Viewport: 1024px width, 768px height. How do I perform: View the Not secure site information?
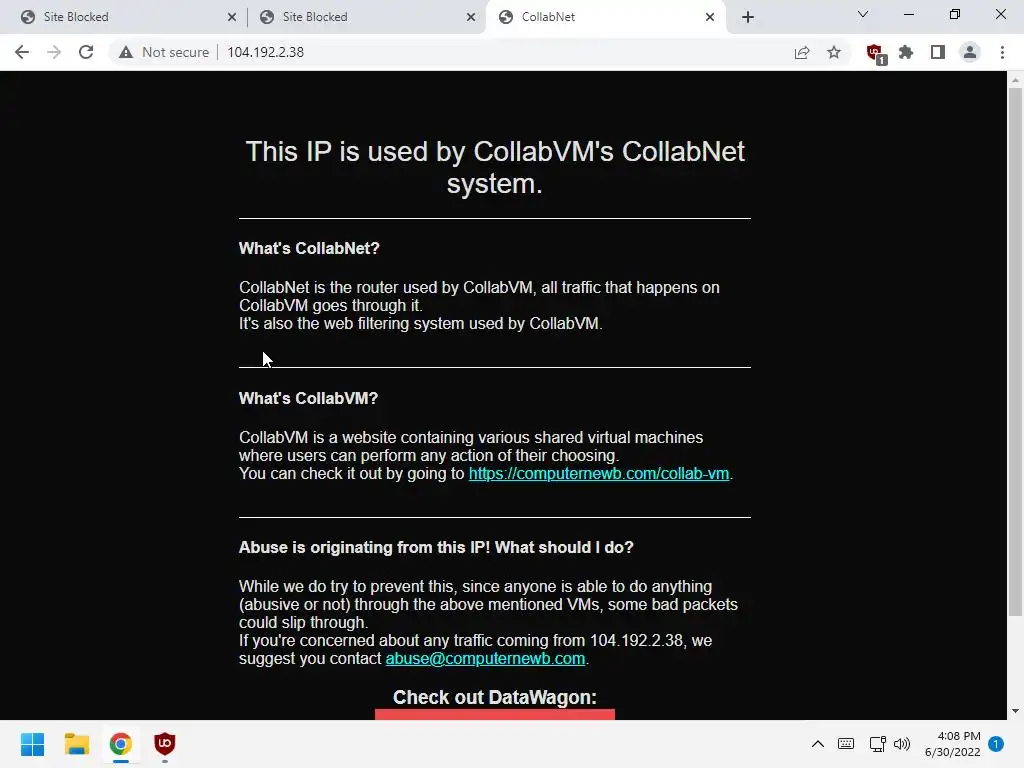[165, 52]
